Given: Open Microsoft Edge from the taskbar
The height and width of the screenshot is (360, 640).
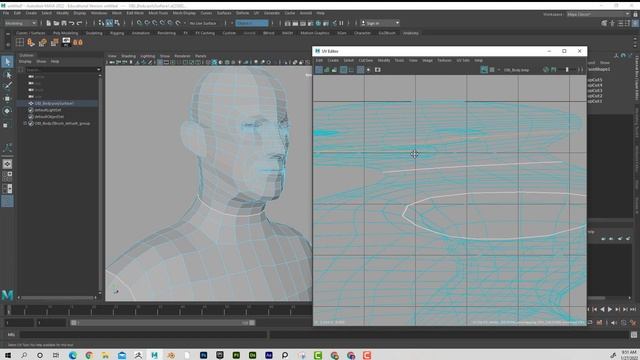Looking at the screenshot, I should tap(73, 355).
